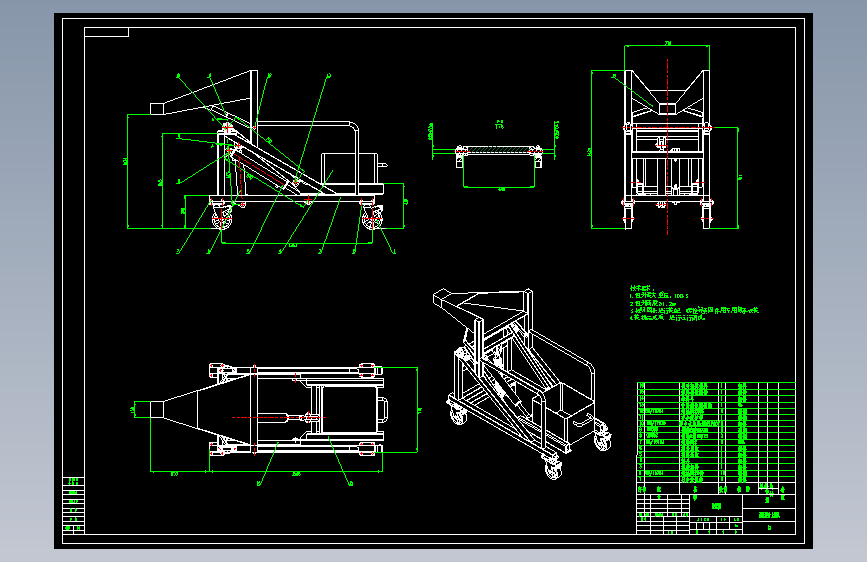This screenshot has width=867, height=562.
Task: Click the revision strip on the left sheet border
Action: tap(74, 504)
